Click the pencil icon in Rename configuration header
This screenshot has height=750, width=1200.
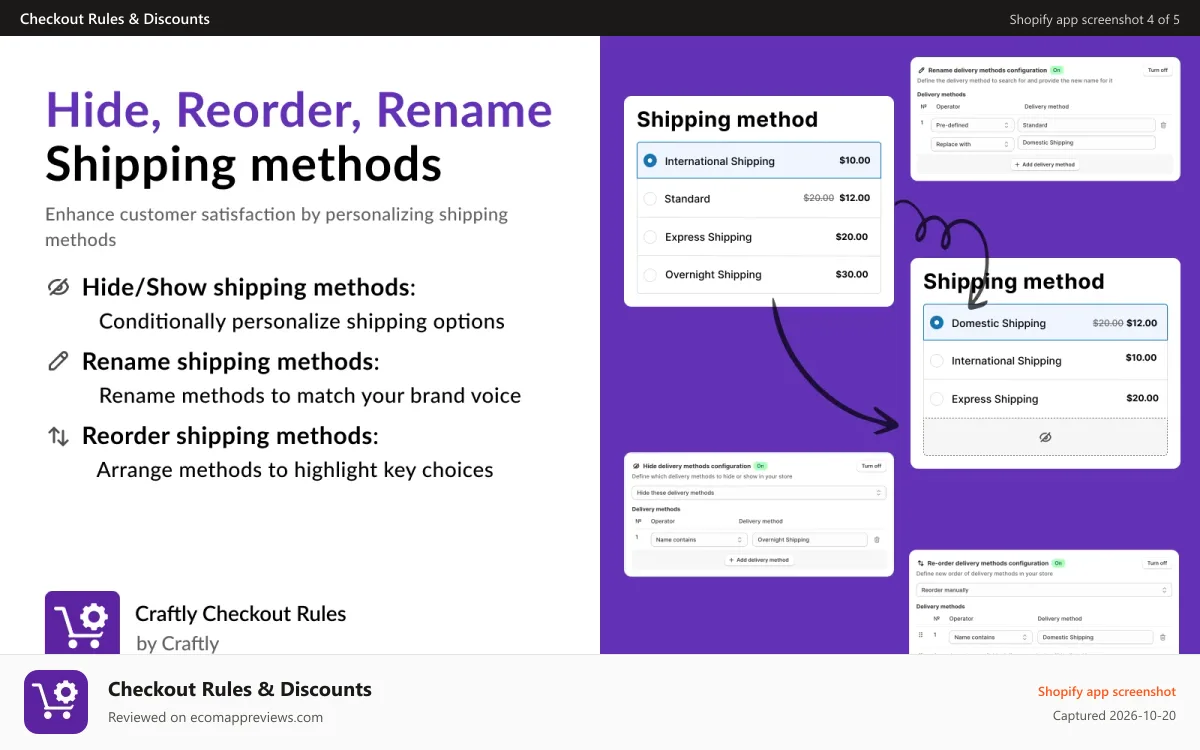pos(921,70)
